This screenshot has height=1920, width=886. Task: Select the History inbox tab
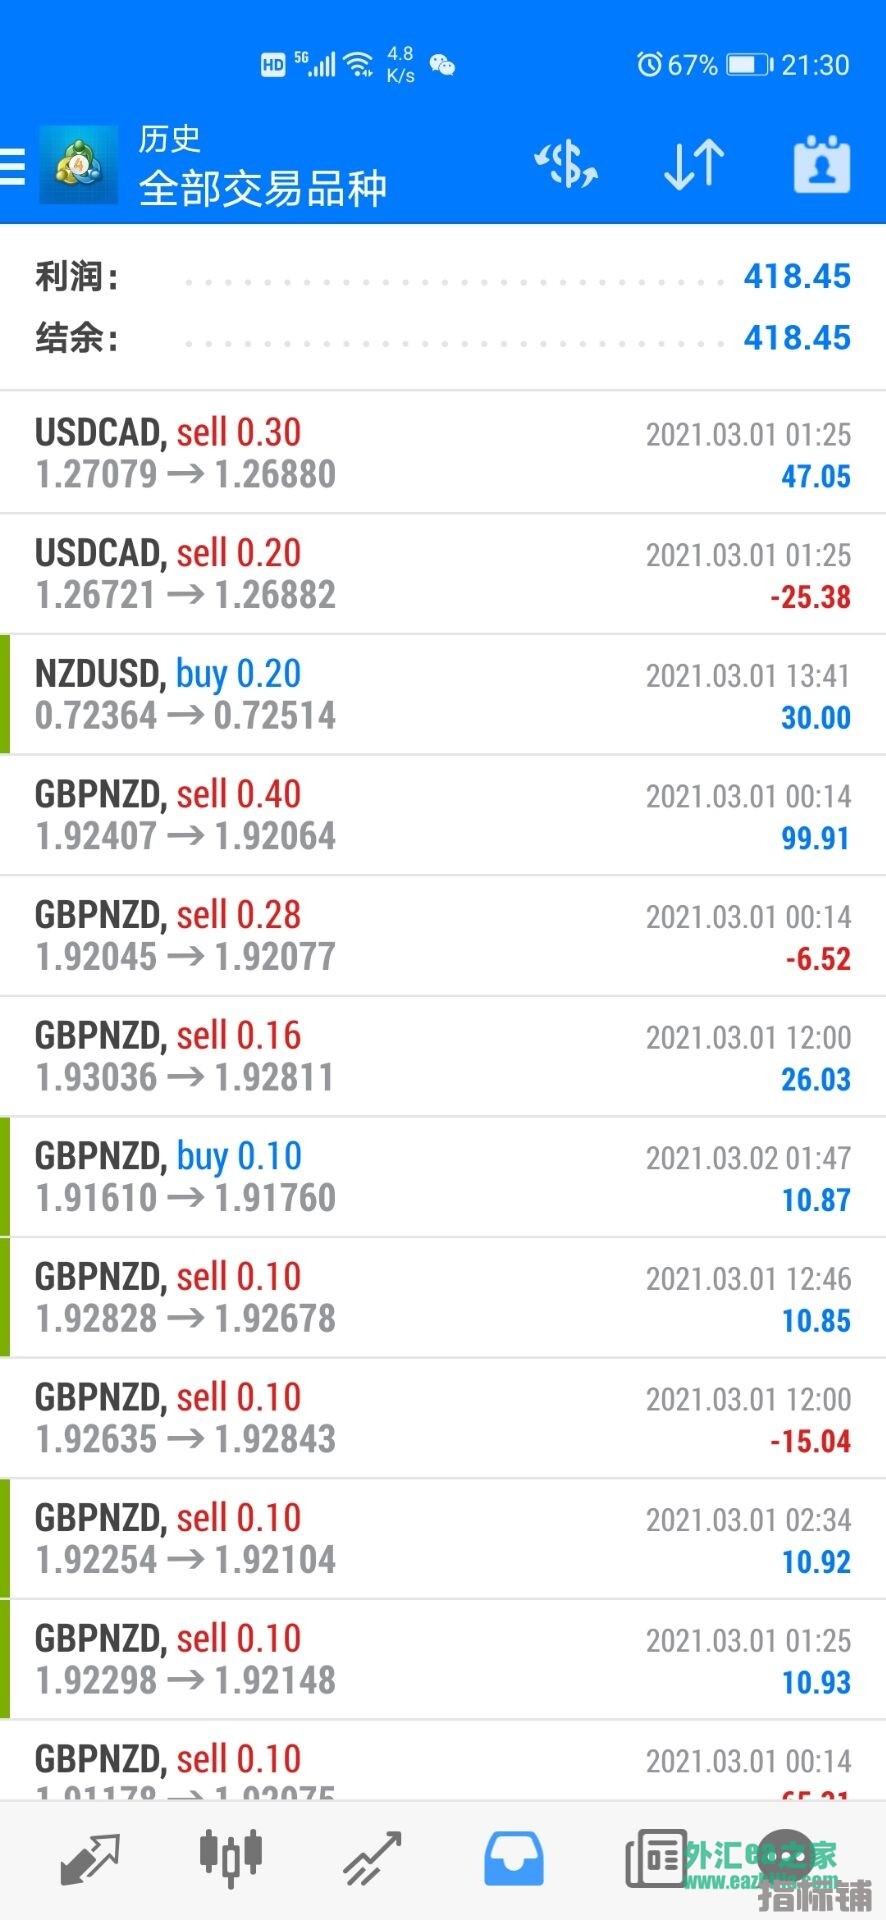(x=514, y=1859)
